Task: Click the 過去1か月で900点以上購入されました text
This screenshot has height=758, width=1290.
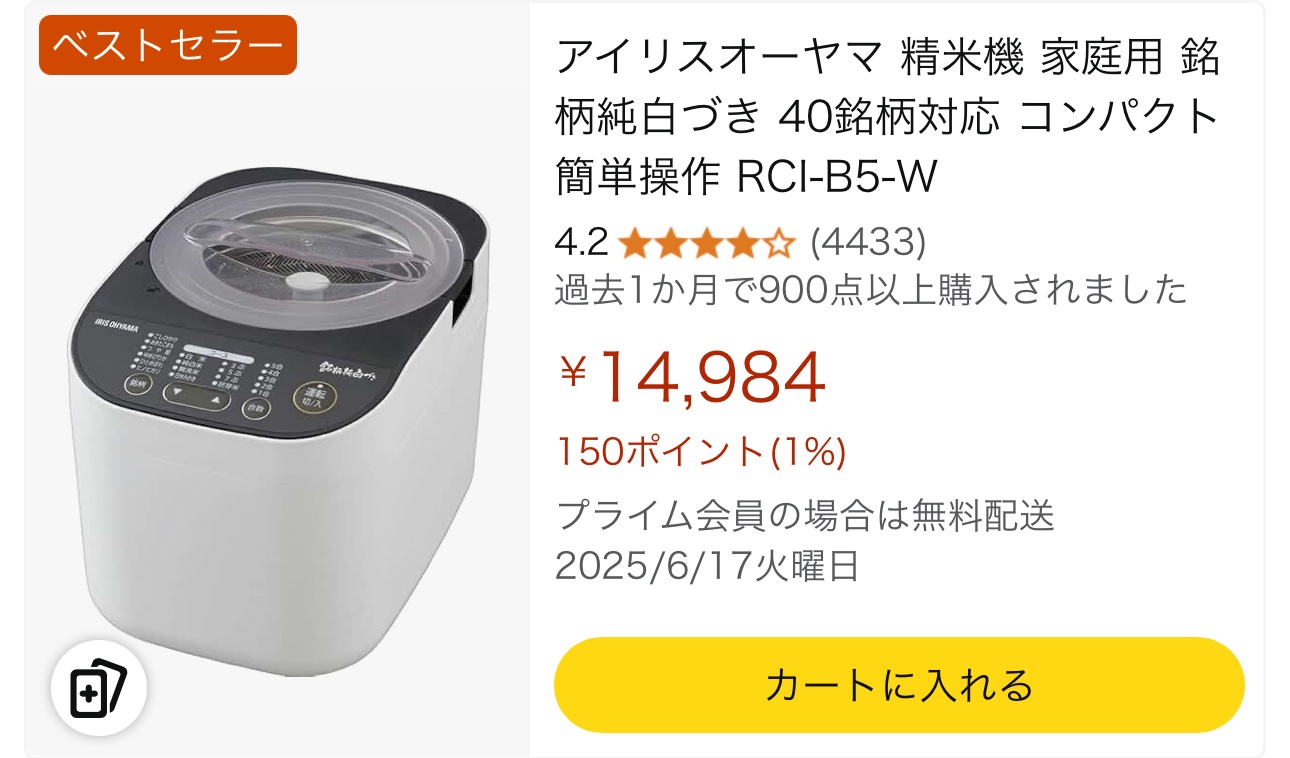Action: pyautogui.click(x=871, y=290)
